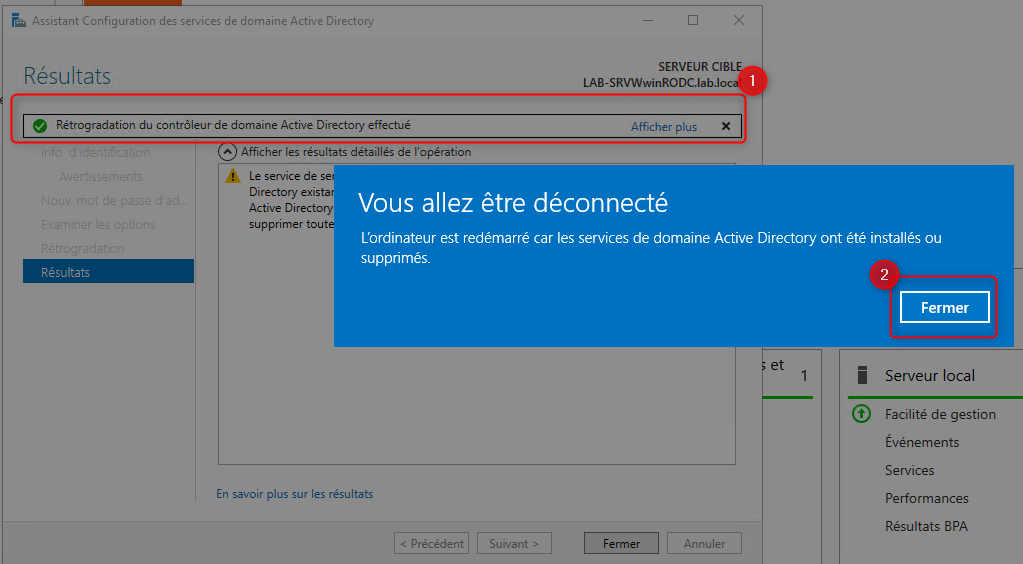Click the green success checkmark icon

point(40,126)
